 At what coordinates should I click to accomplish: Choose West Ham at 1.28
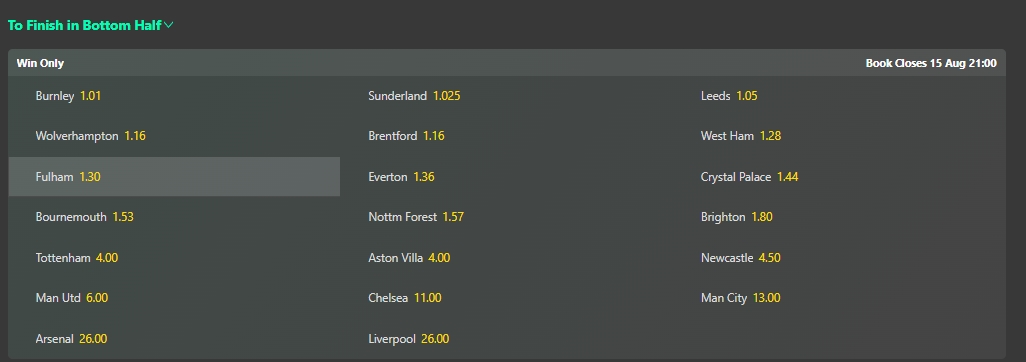point(840,136)
